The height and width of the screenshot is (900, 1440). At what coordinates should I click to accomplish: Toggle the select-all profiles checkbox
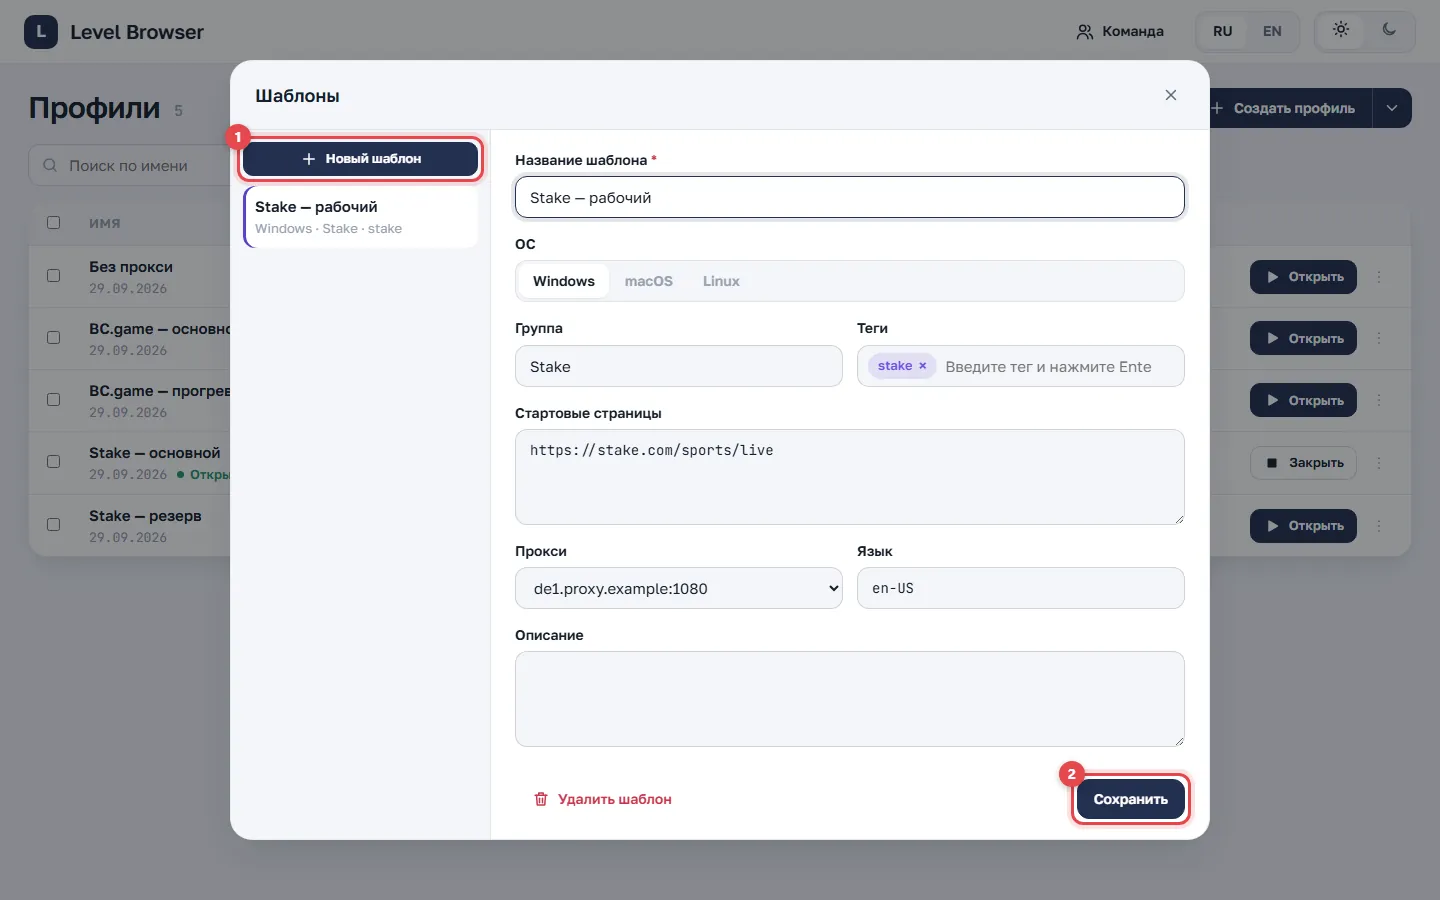tap(54, 223)
